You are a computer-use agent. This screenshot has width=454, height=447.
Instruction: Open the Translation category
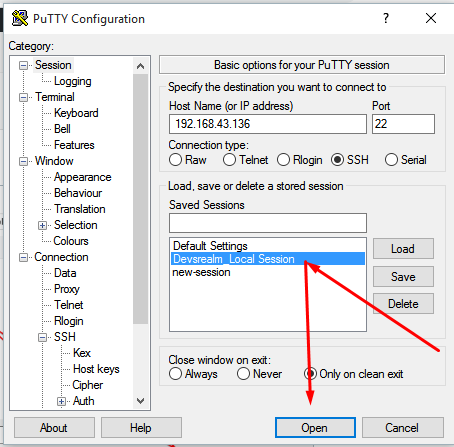[x=80, y=209]
